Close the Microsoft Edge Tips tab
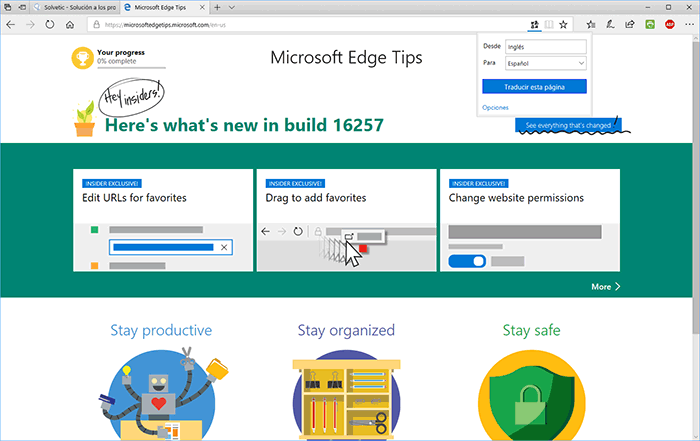700x441 pixels. (202, 7)
